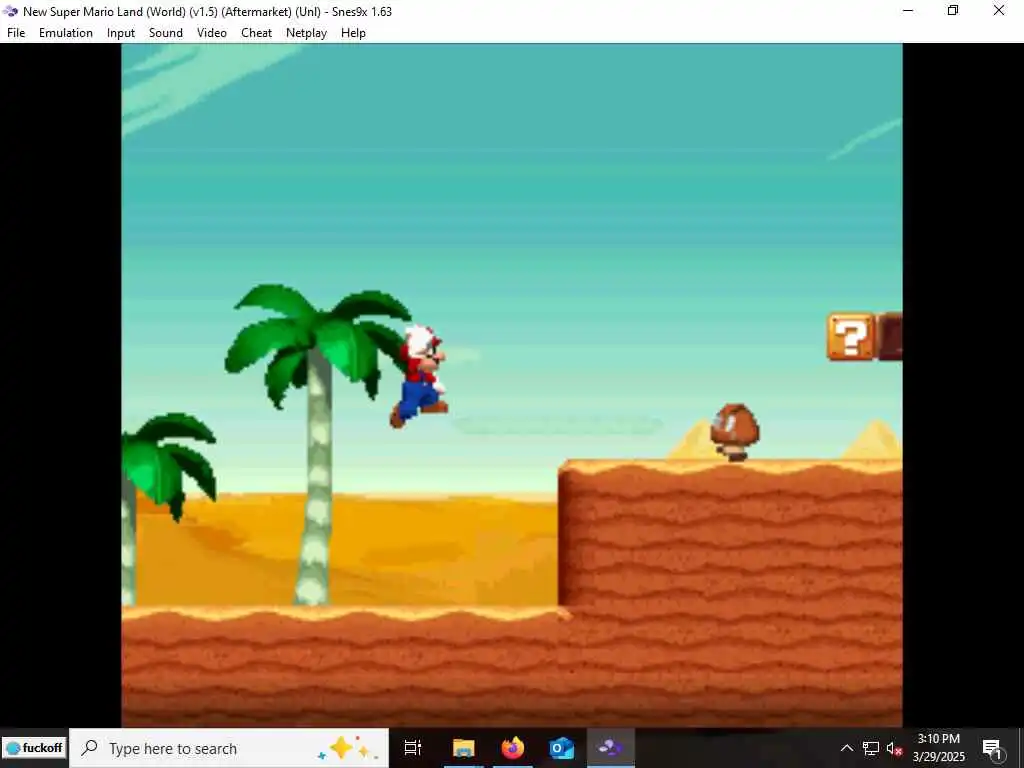Viewport: 1024px width, 768px height.
Task: Click the Goomba on the ledge
Action: pyautogui.click(x=735, y=432)
